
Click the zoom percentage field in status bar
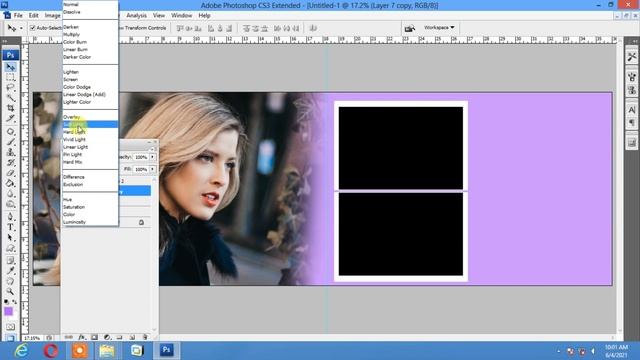coord(33,338)
